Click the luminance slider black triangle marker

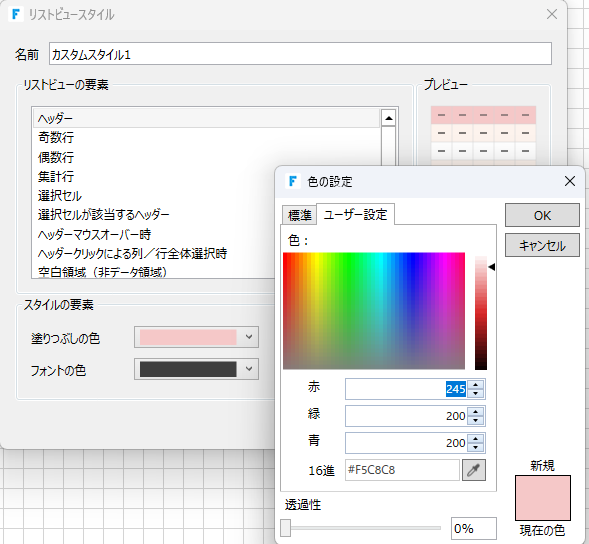point(491,267)
